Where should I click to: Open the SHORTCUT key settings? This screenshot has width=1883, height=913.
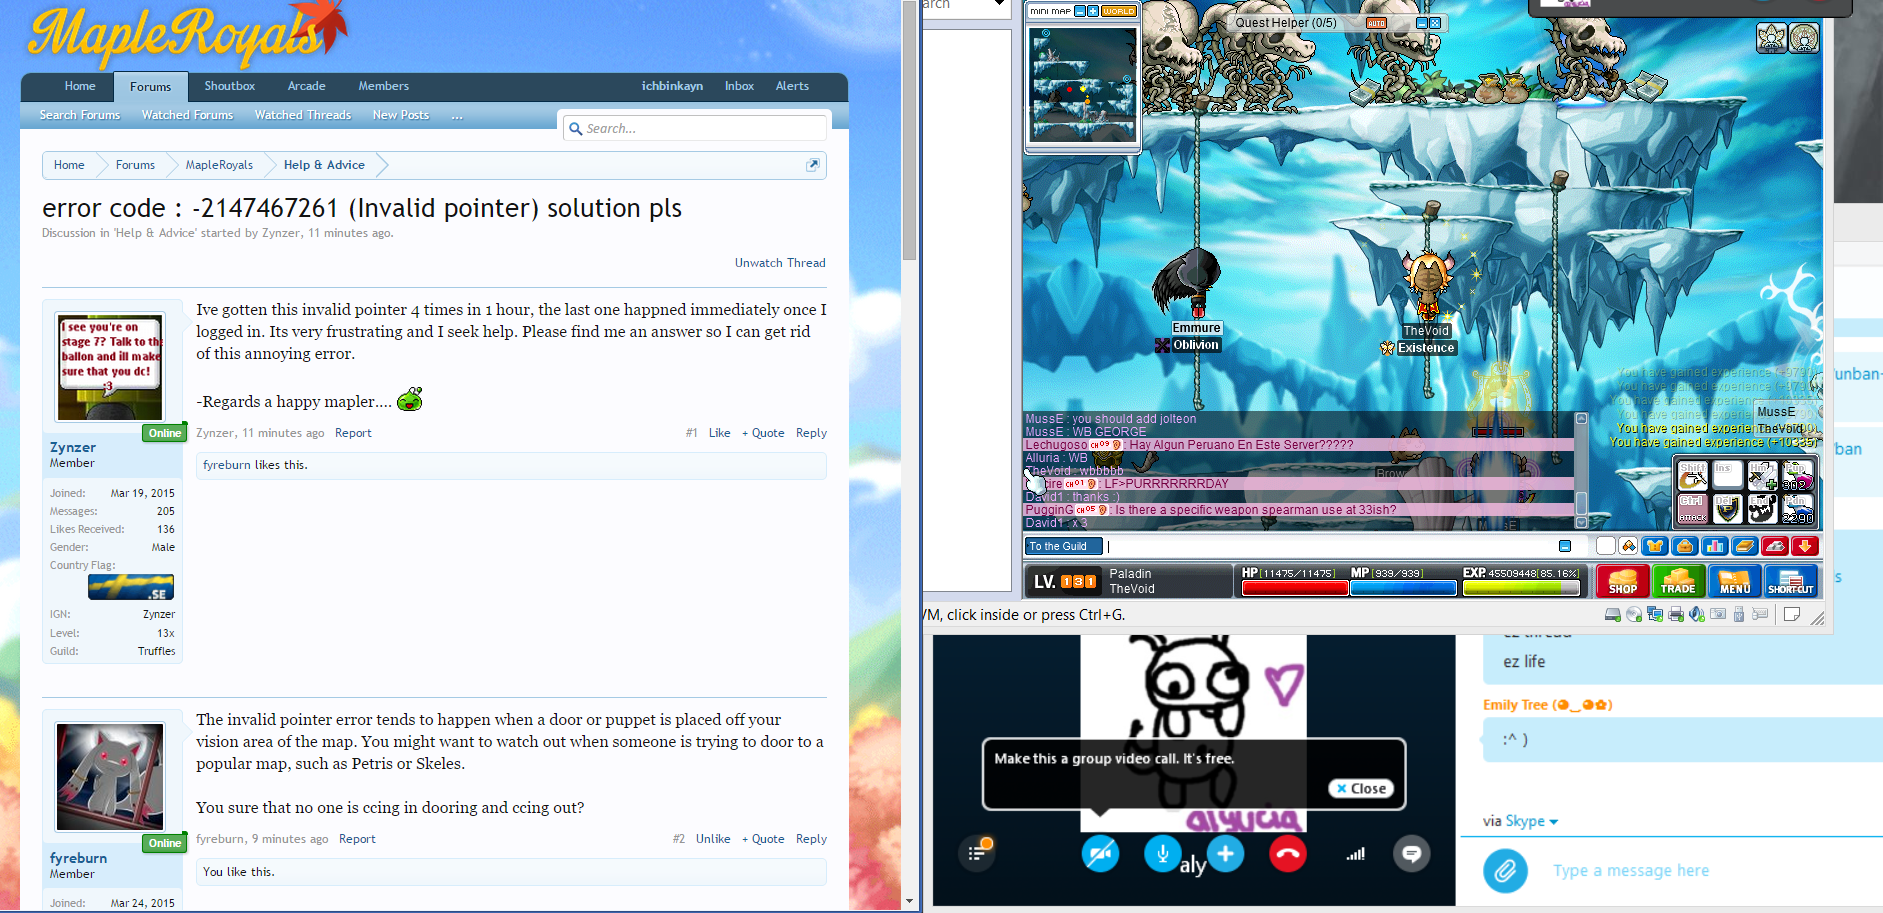[1790, 581]
